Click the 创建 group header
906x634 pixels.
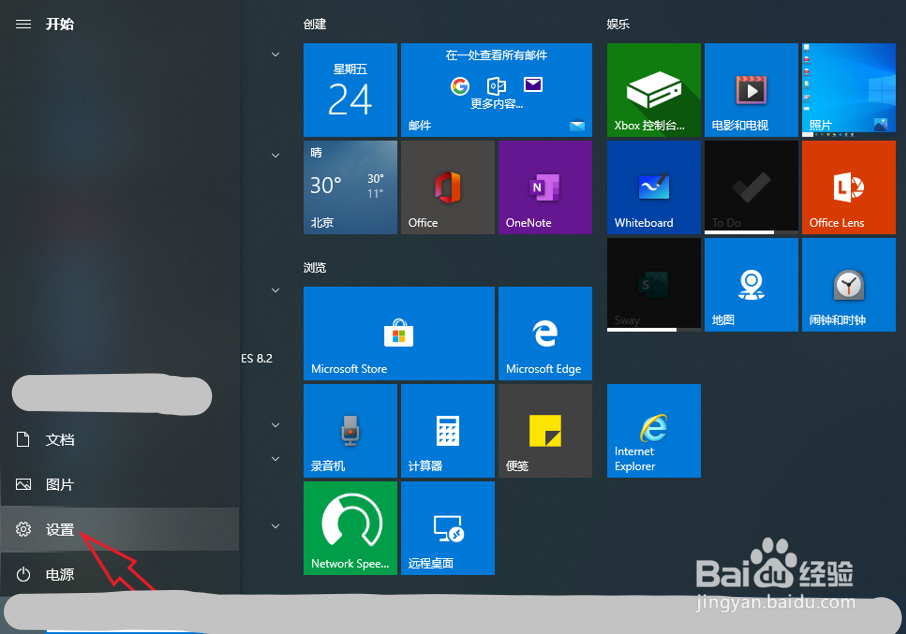click(315, 24)
